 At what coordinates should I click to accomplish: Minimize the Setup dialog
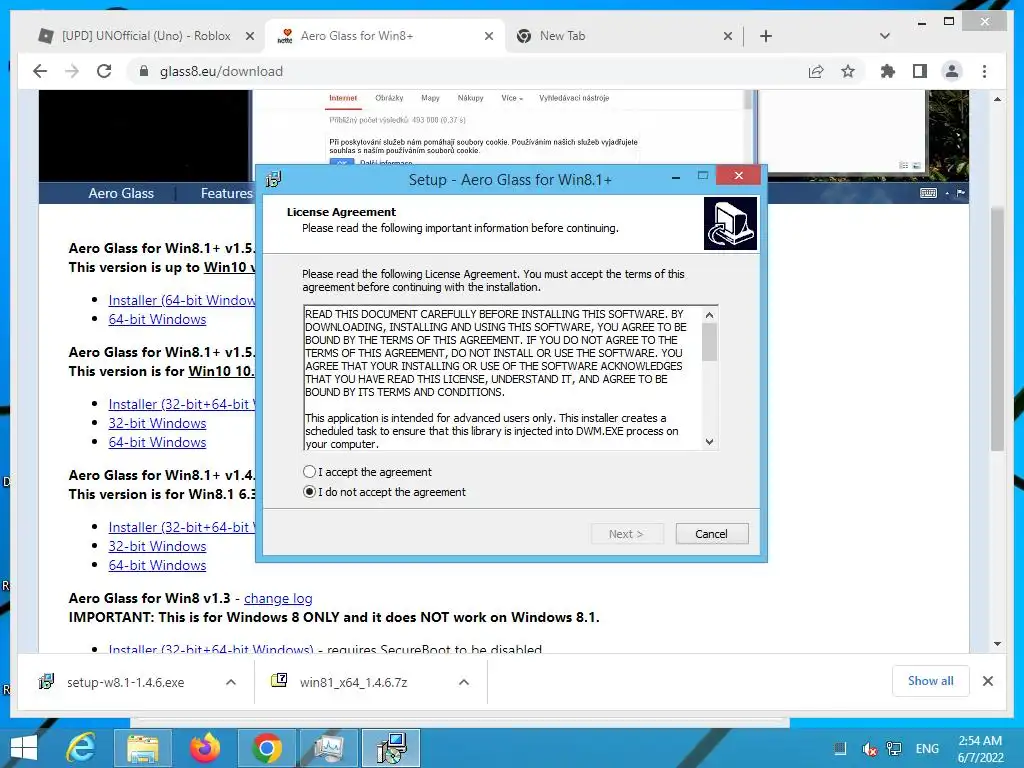676,176
